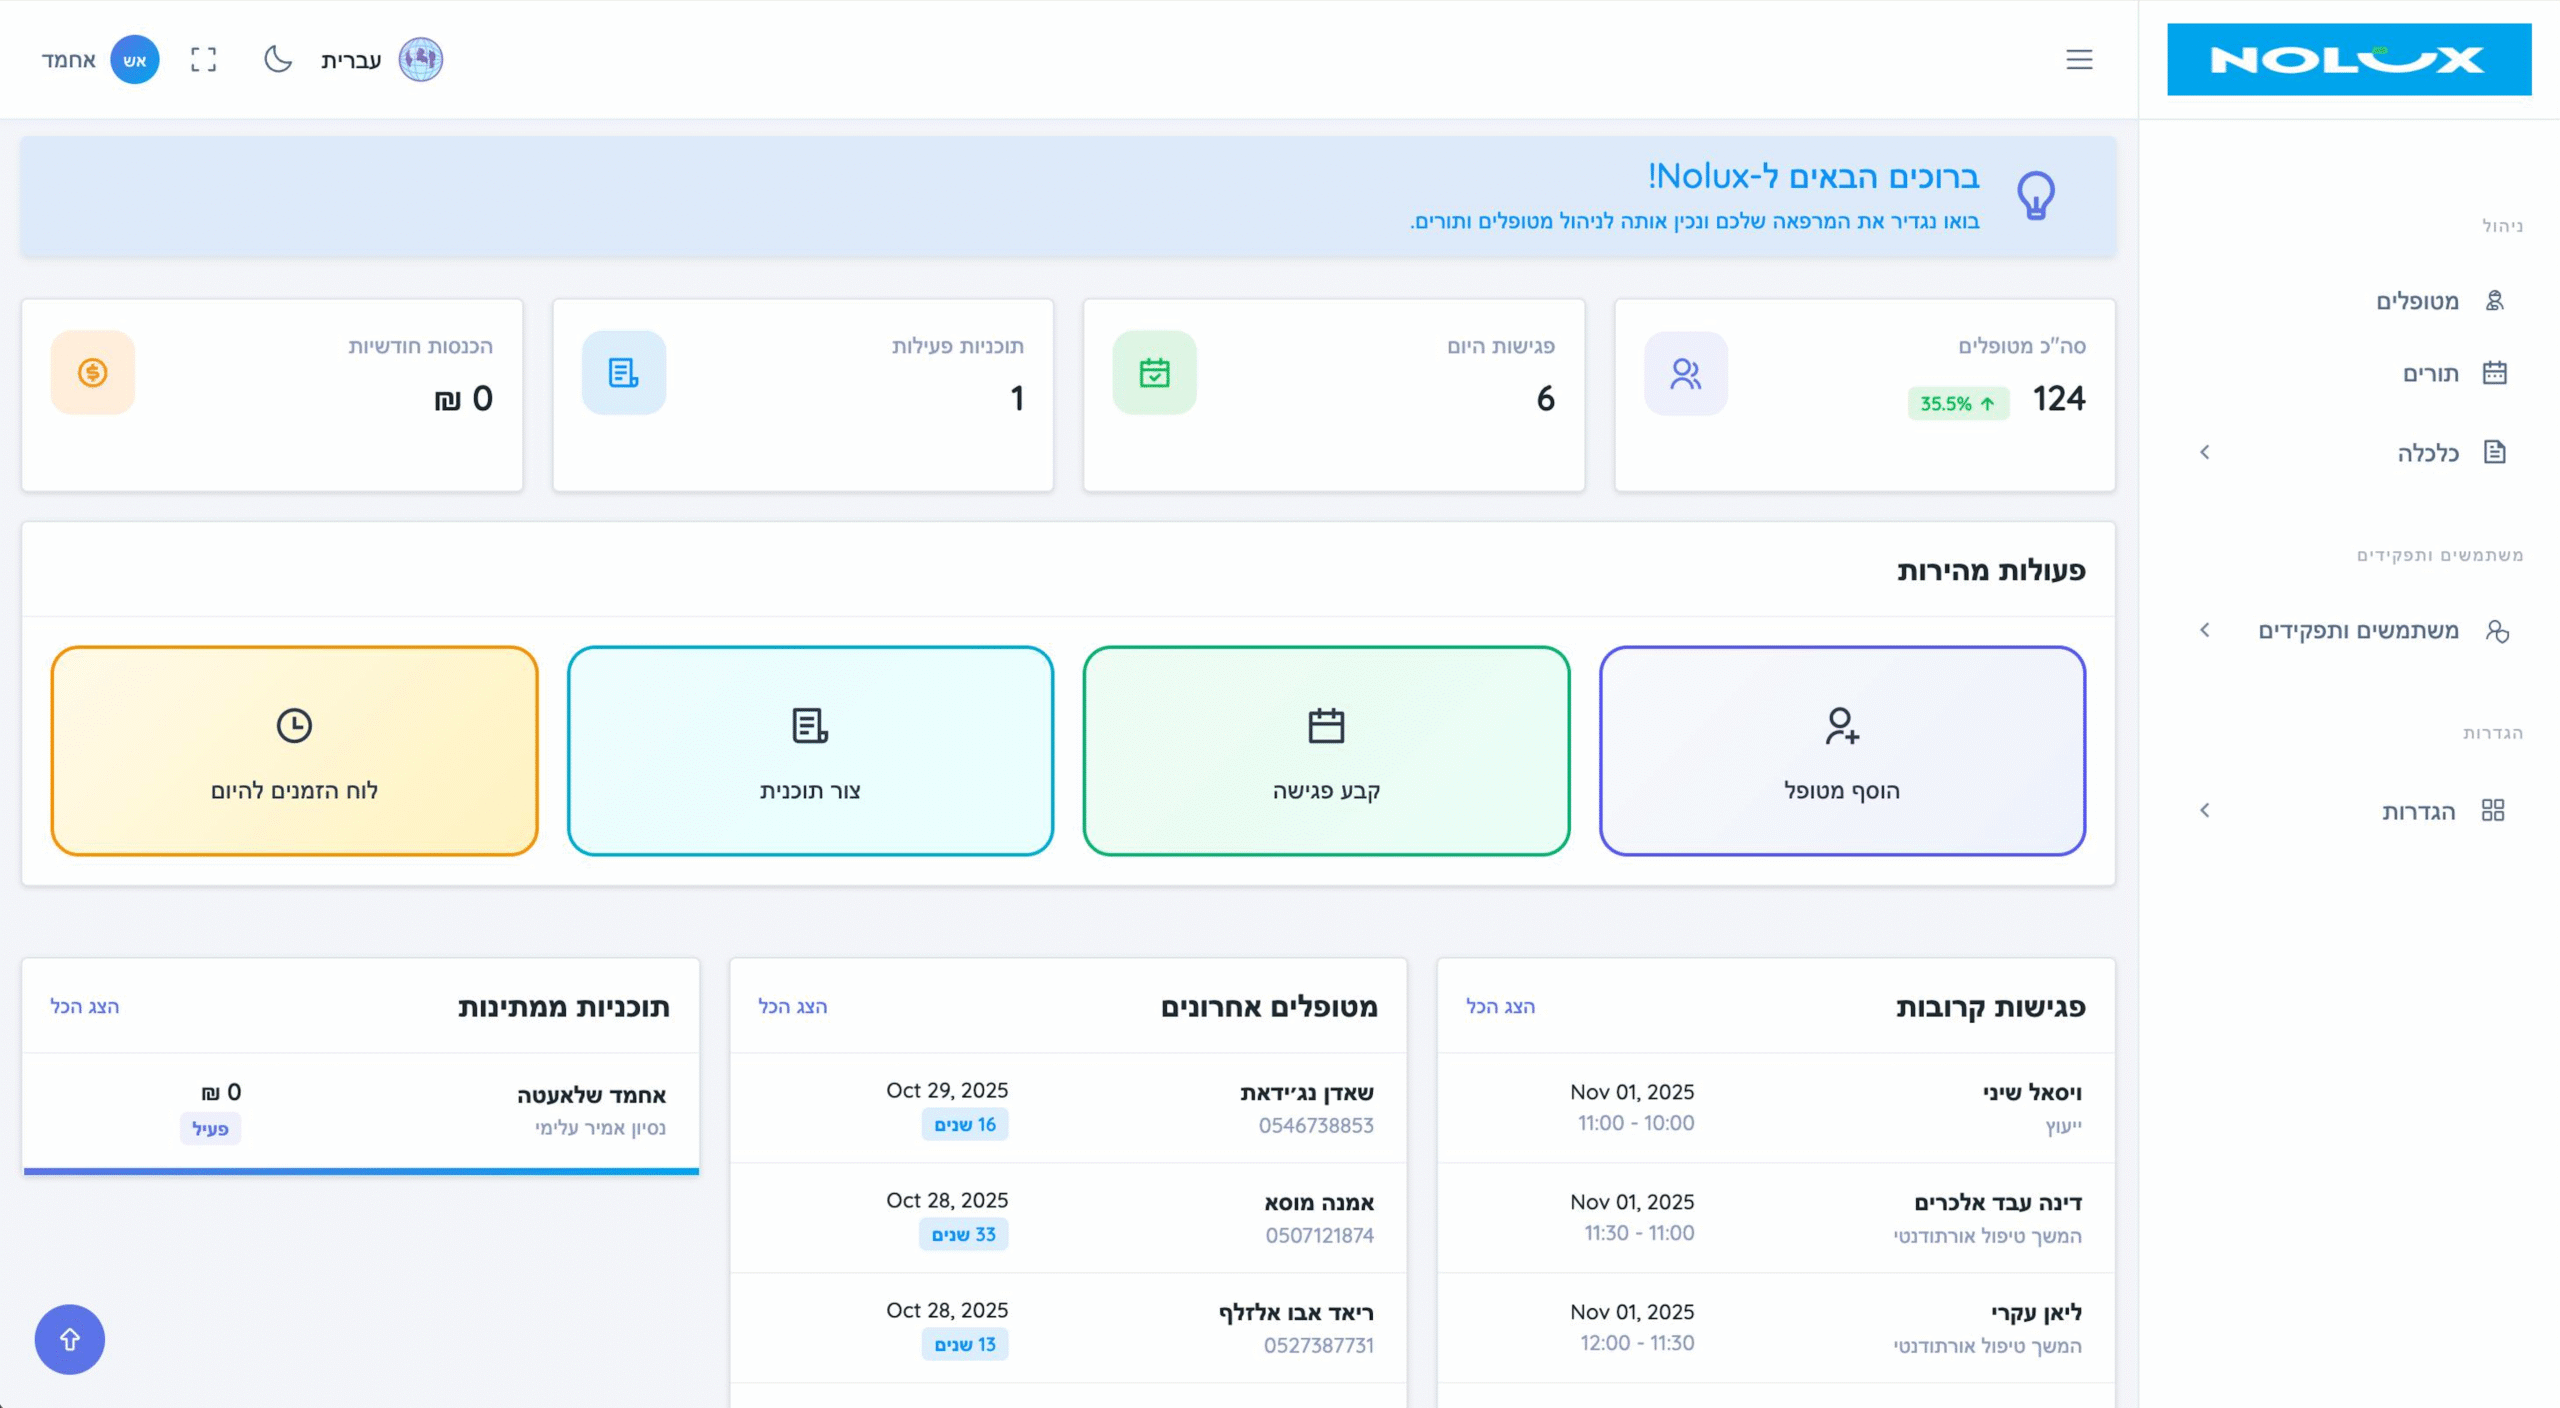Click הצג הכל link in פגישות קרובות
This screenshot has width=2560, height=1408.
point(1500,1006)
